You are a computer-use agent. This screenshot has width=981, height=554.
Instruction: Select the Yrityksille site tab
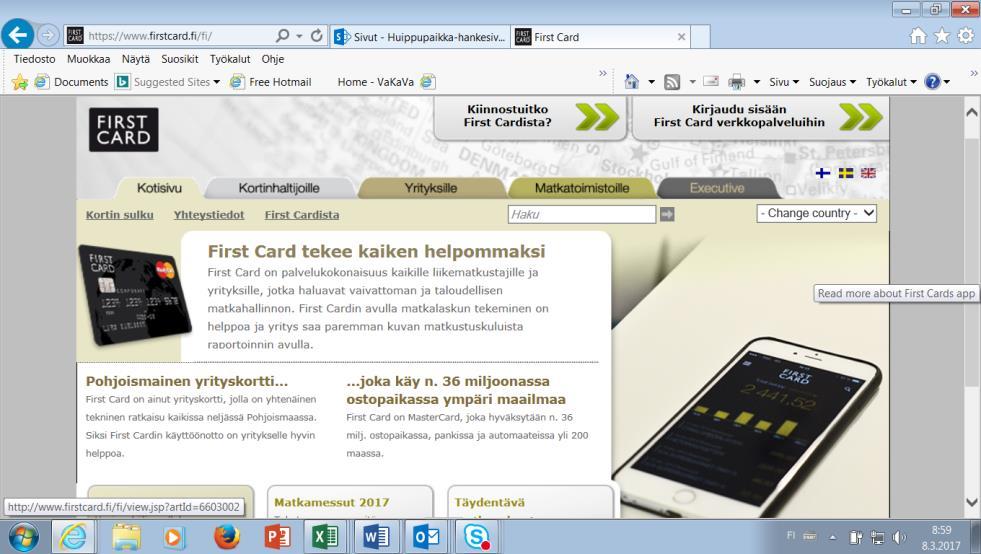(430, 188)
